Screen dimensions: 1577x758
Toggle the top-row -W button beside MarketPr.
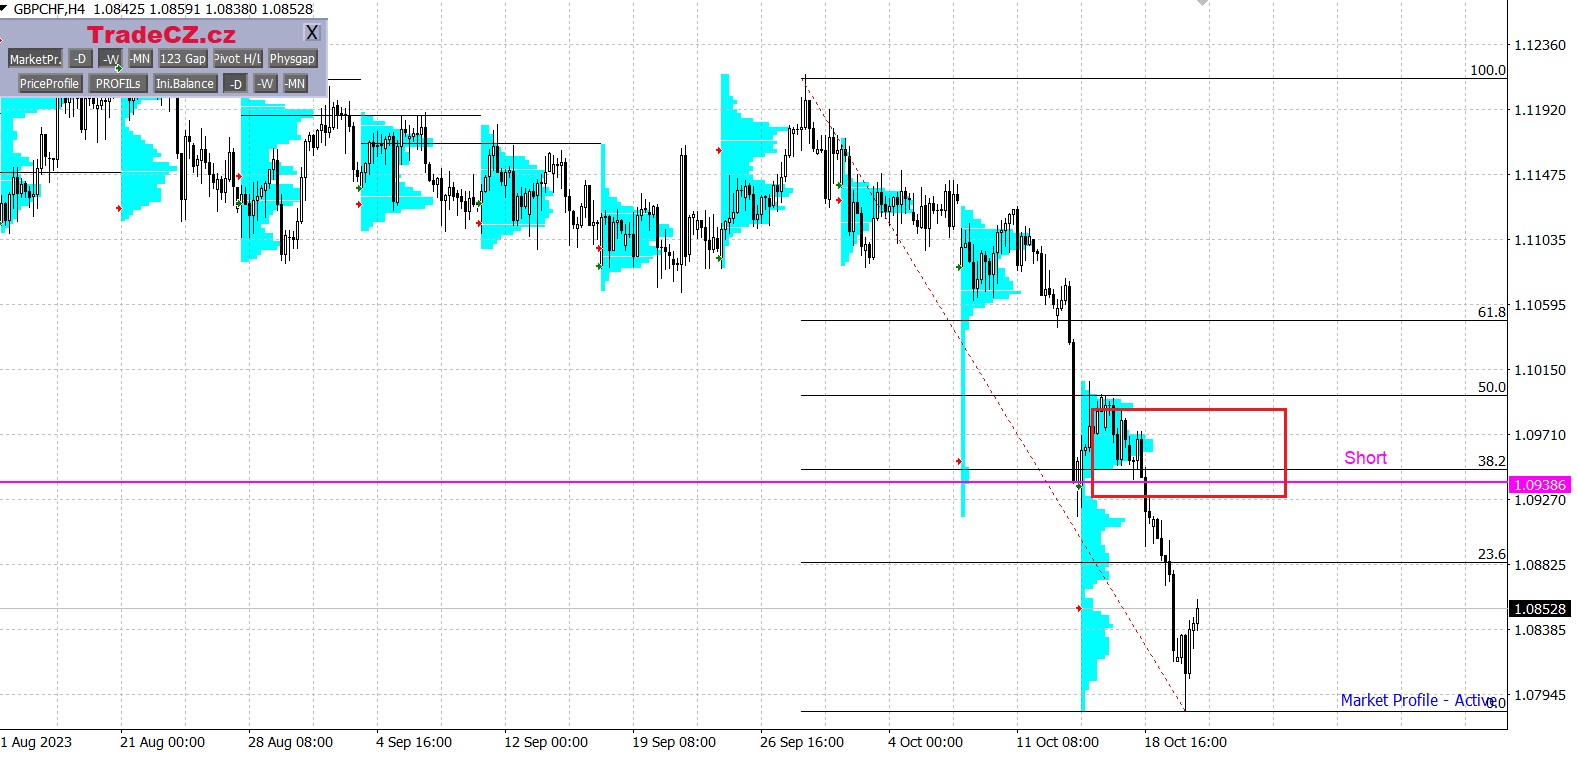(x=110, y=59)
